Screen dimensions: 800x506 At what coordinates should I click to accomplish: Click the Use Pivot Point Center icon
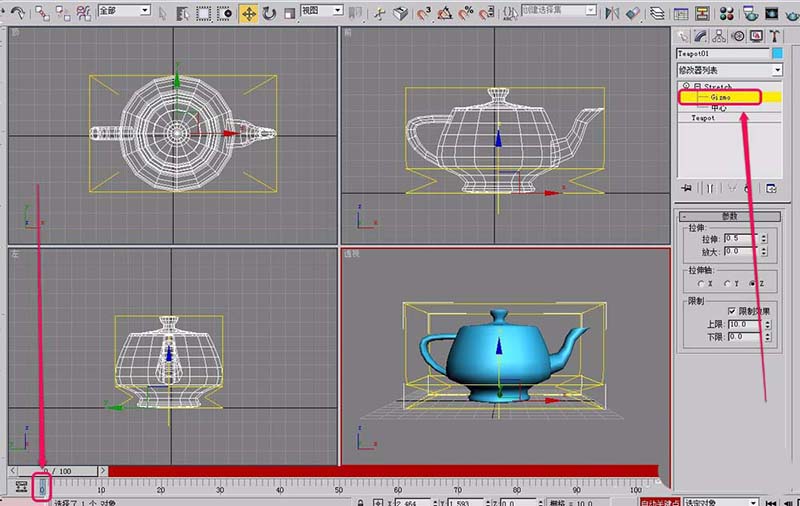point(356,13)
